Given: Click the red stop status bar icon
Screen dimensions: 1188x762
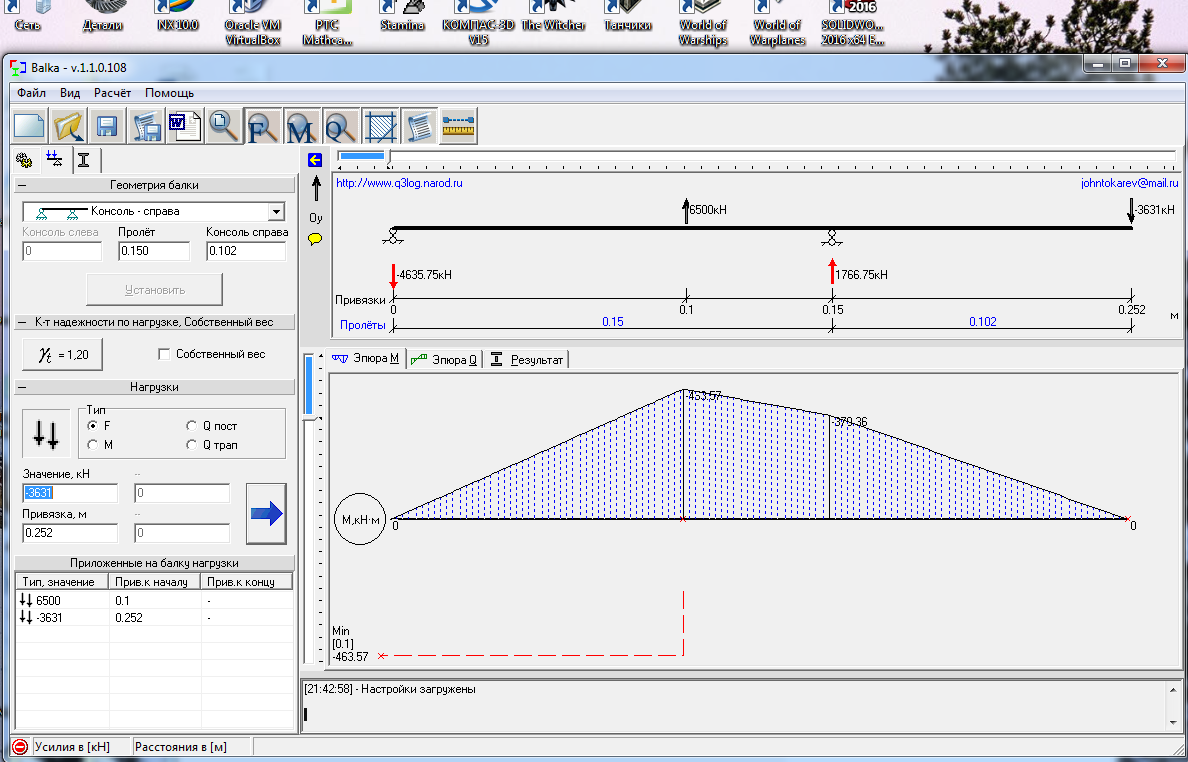Looking at the screenshot, I should 20,747.
